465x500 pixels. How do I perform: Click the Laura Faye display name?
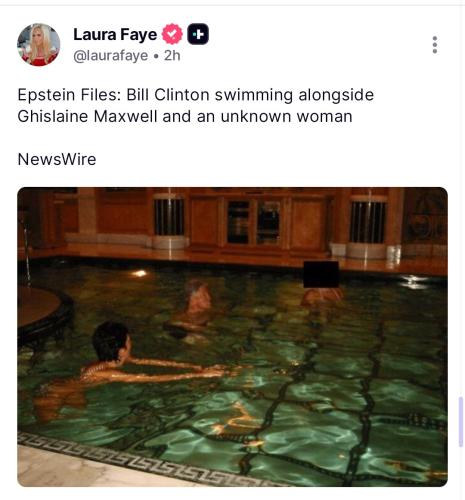(x=115, y=34)
